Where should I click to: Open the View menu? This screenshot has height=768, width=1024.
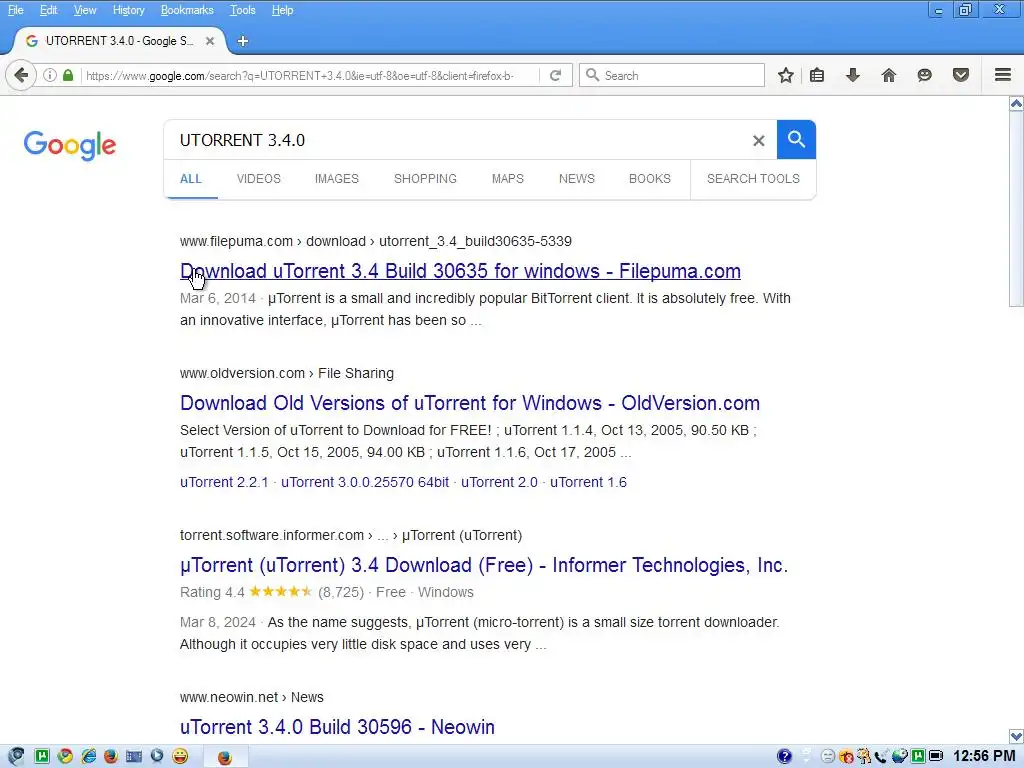pyautogui.click(x=85, y=10)
